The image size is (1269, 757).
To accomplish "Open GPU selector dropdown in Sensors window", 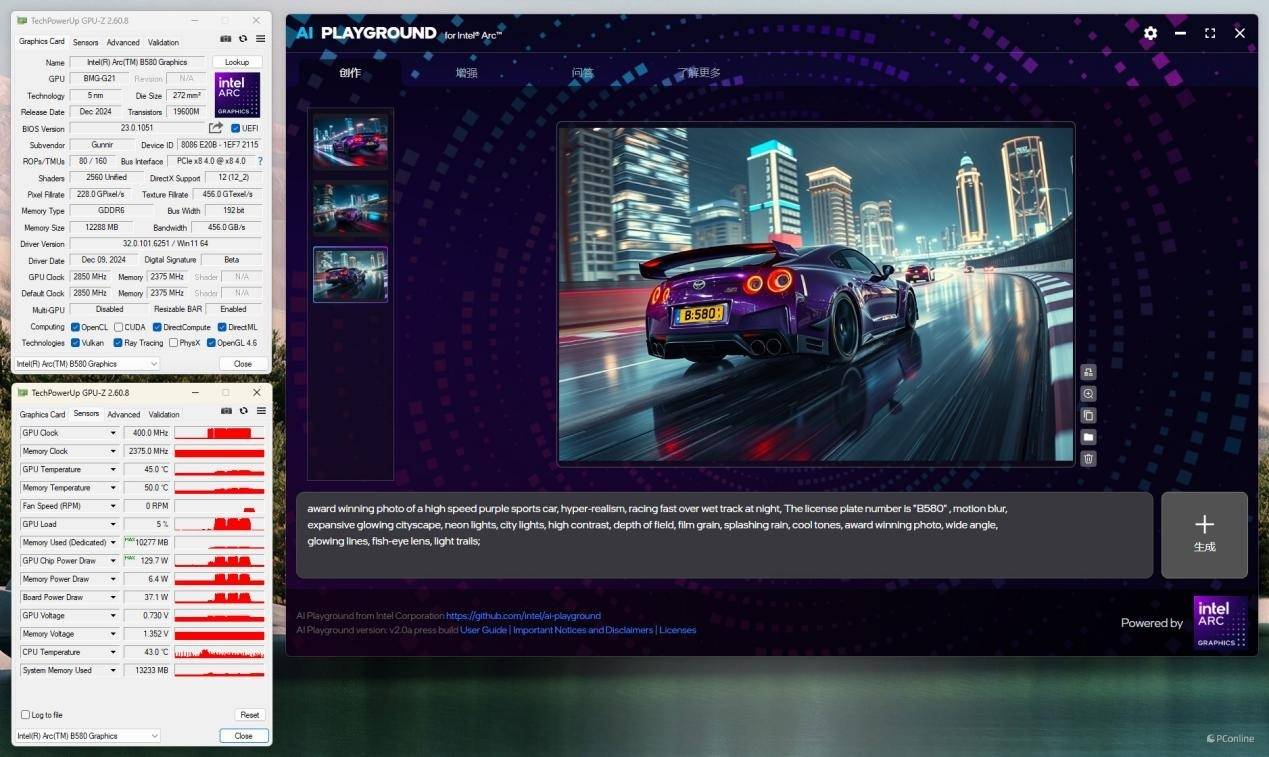I will pyautogui.click(x=87, y=736).
